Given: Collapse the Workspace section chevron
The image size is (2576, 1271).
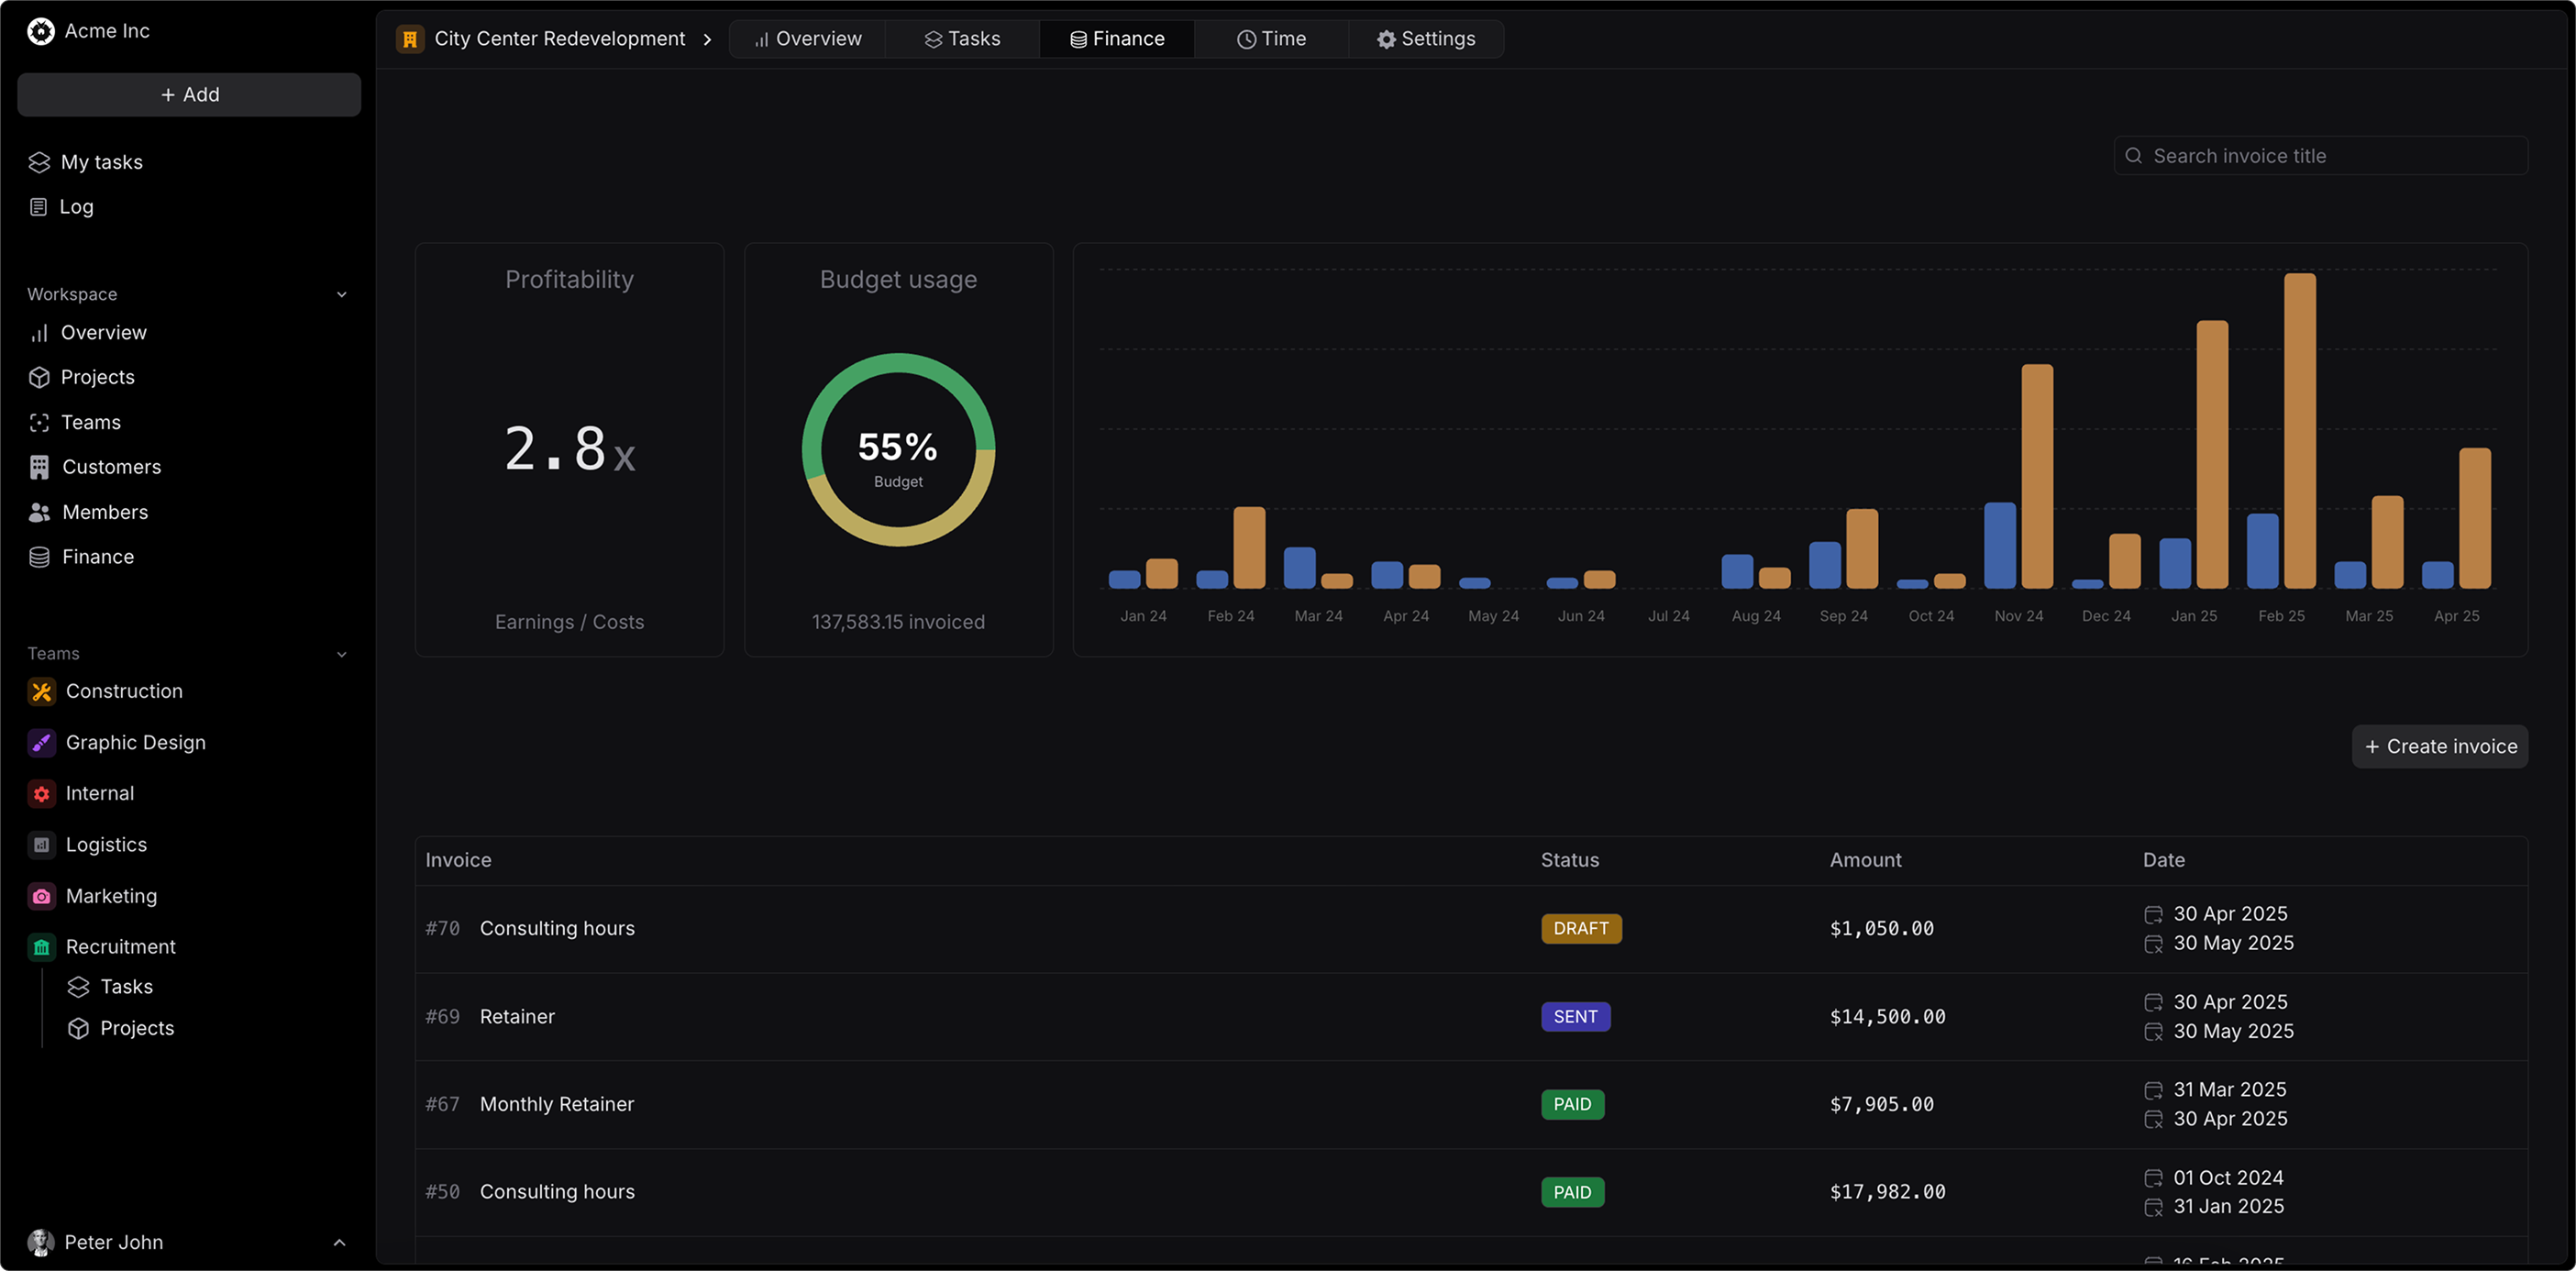Looking at the screenshot, I should coord(341,295).
